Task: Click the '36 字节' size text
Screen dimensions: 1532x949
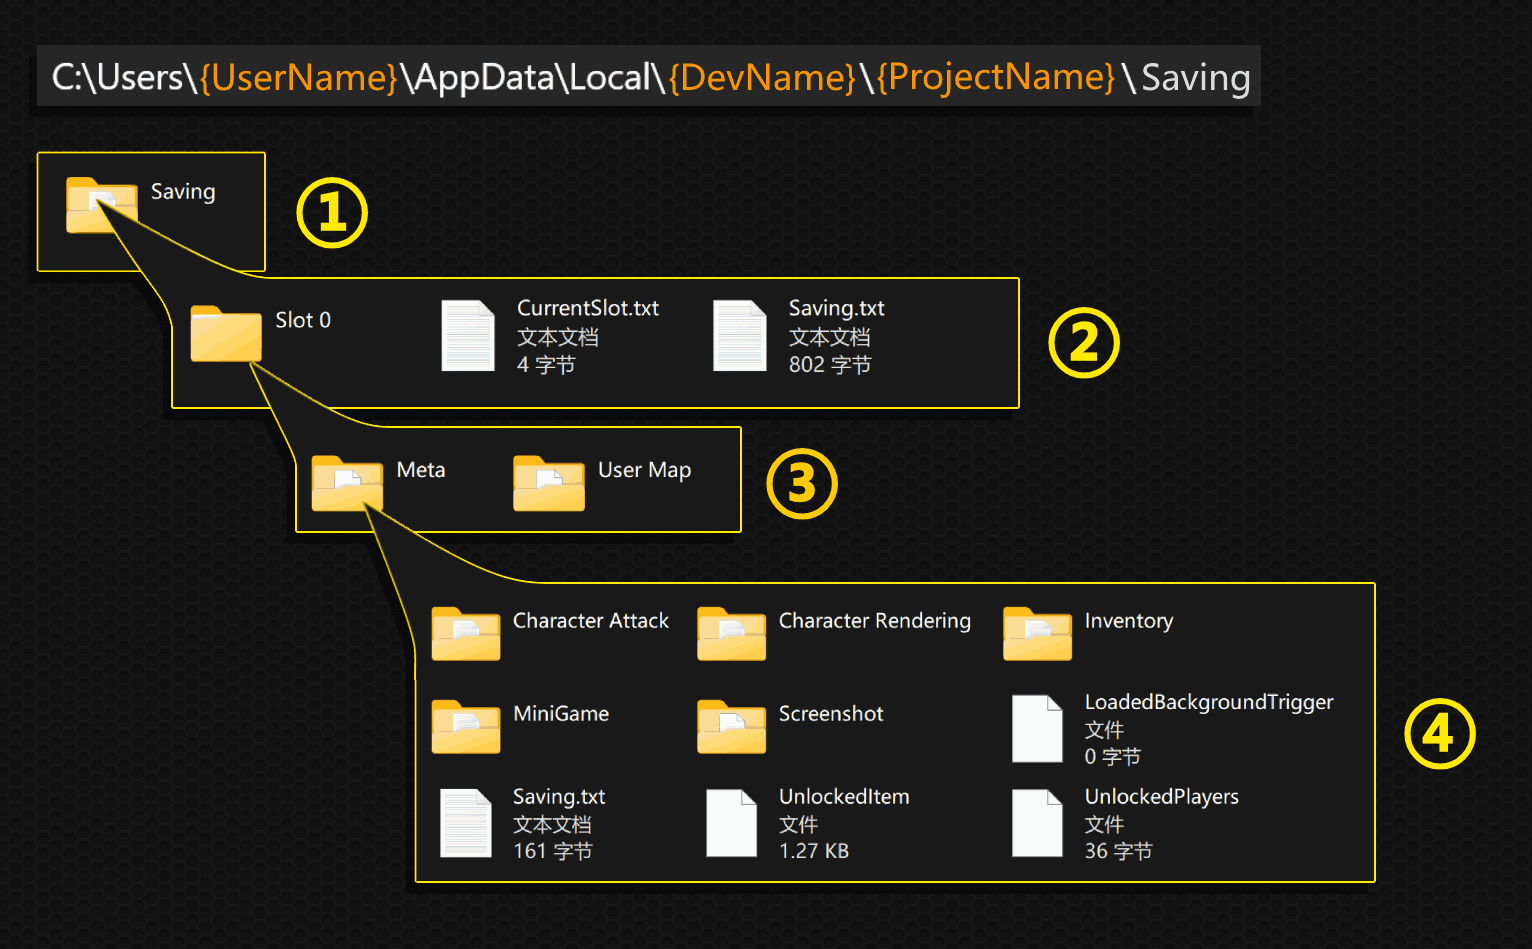Action: click(1119, 851)
